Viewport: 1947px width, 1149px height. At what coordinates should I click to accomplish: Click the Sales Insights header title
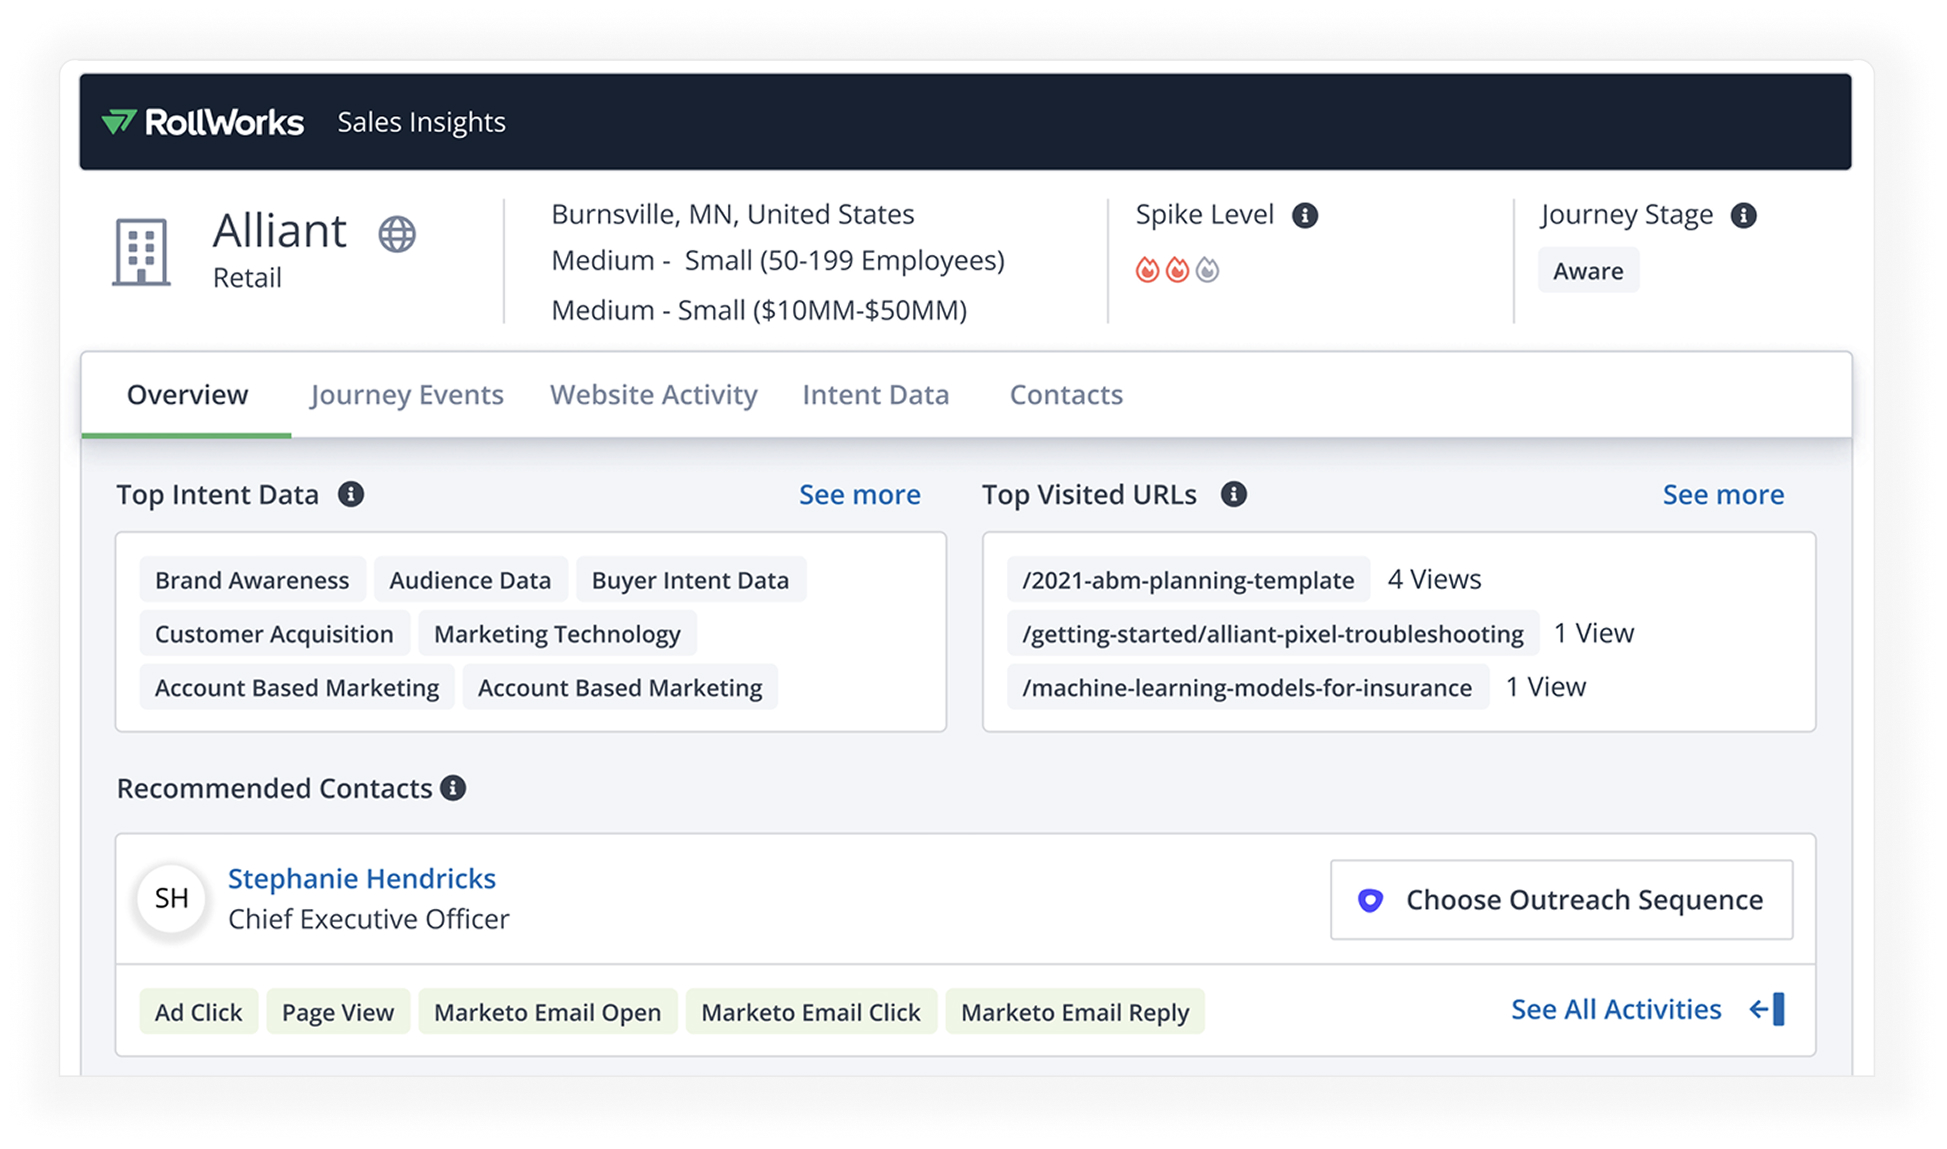[x=421, y=122]
